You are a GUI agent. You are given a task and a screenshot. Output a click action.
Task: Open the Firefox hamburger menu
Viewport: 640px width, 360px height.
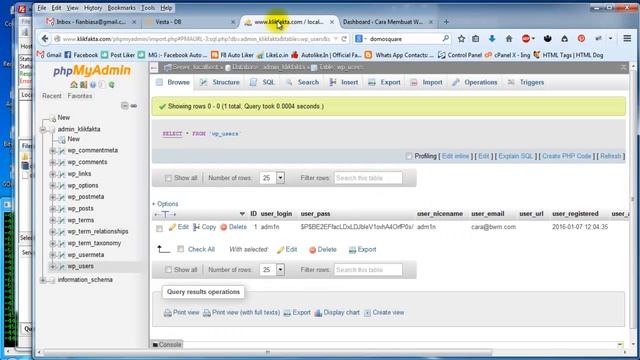[x=627, y=38]
